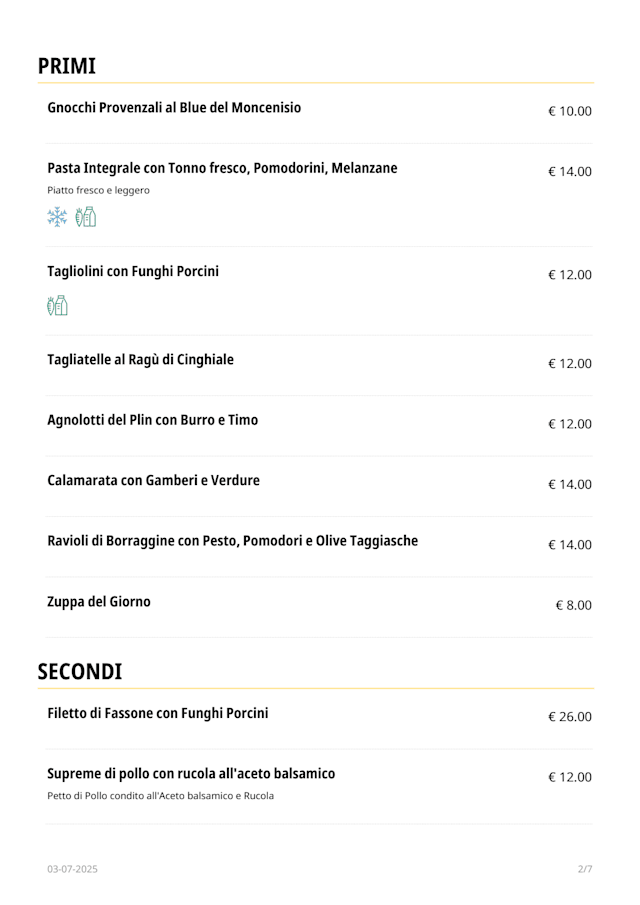Select Tagliolini con Funghi Porcini

tap(133, 271)
